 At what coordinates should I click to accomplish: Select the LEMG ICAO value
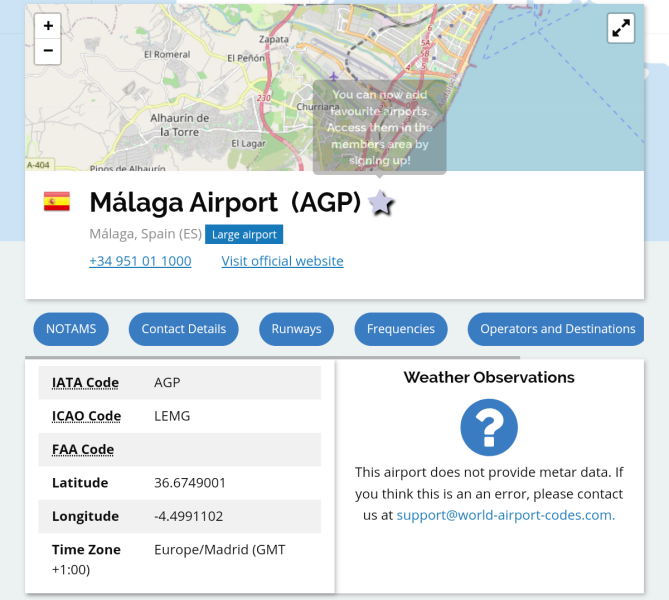click(172, 416)
